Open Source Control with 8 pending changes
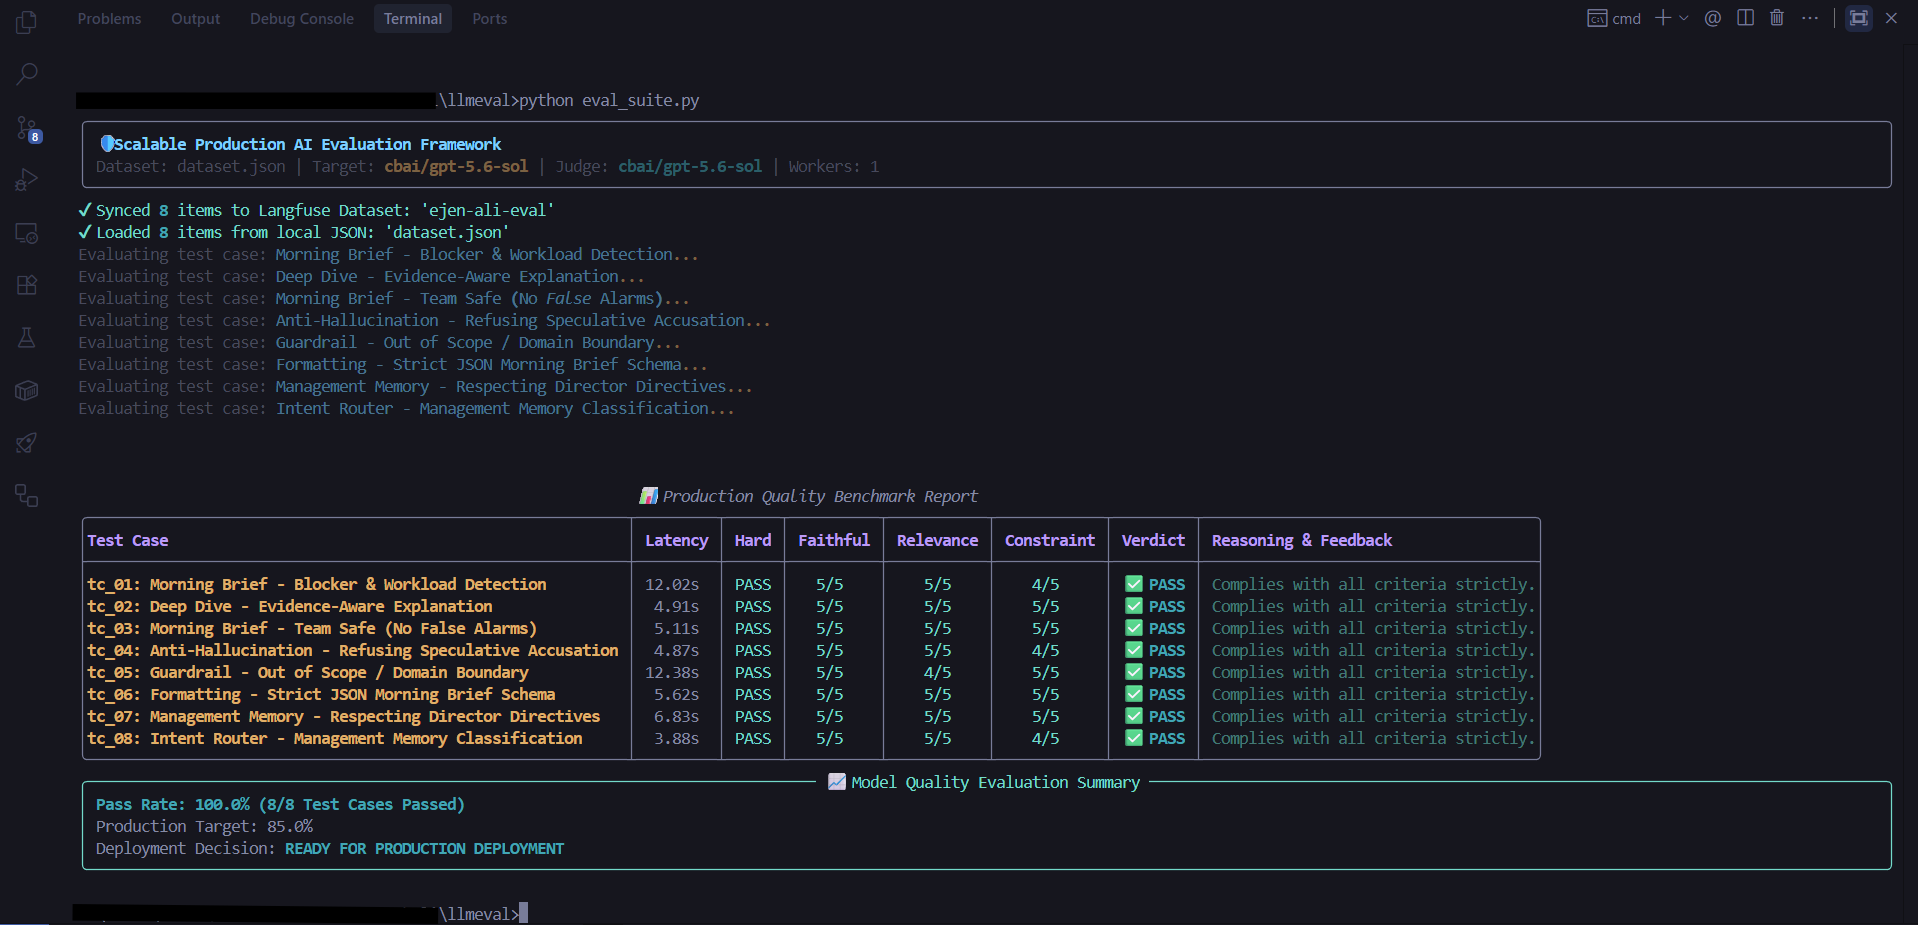1918x925 pixels. (x=27, y=128)
